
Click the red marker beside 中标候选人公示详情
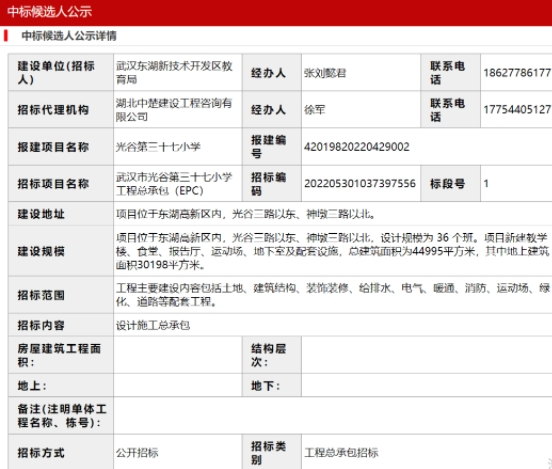6,36
